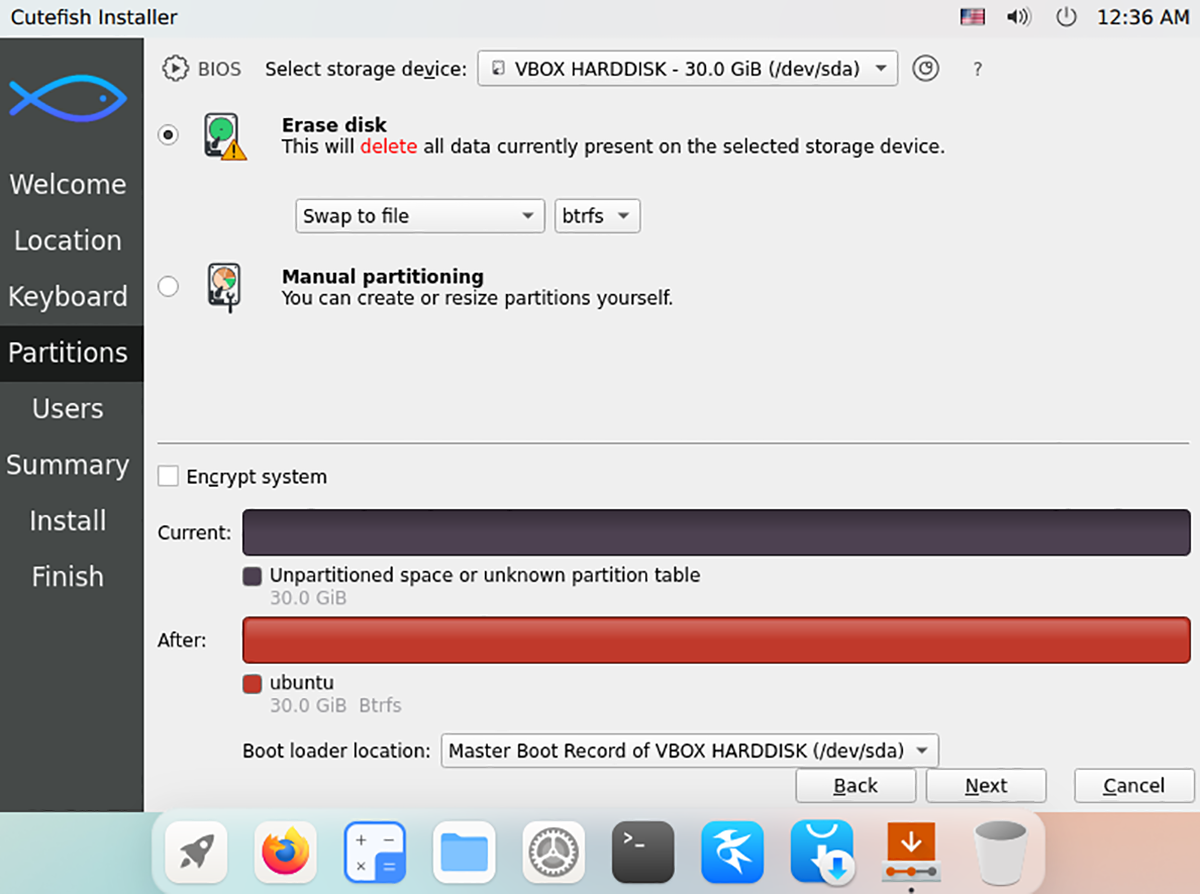Go to the Summary step
Screen dimensions: 1200x894
pos(68,464)
